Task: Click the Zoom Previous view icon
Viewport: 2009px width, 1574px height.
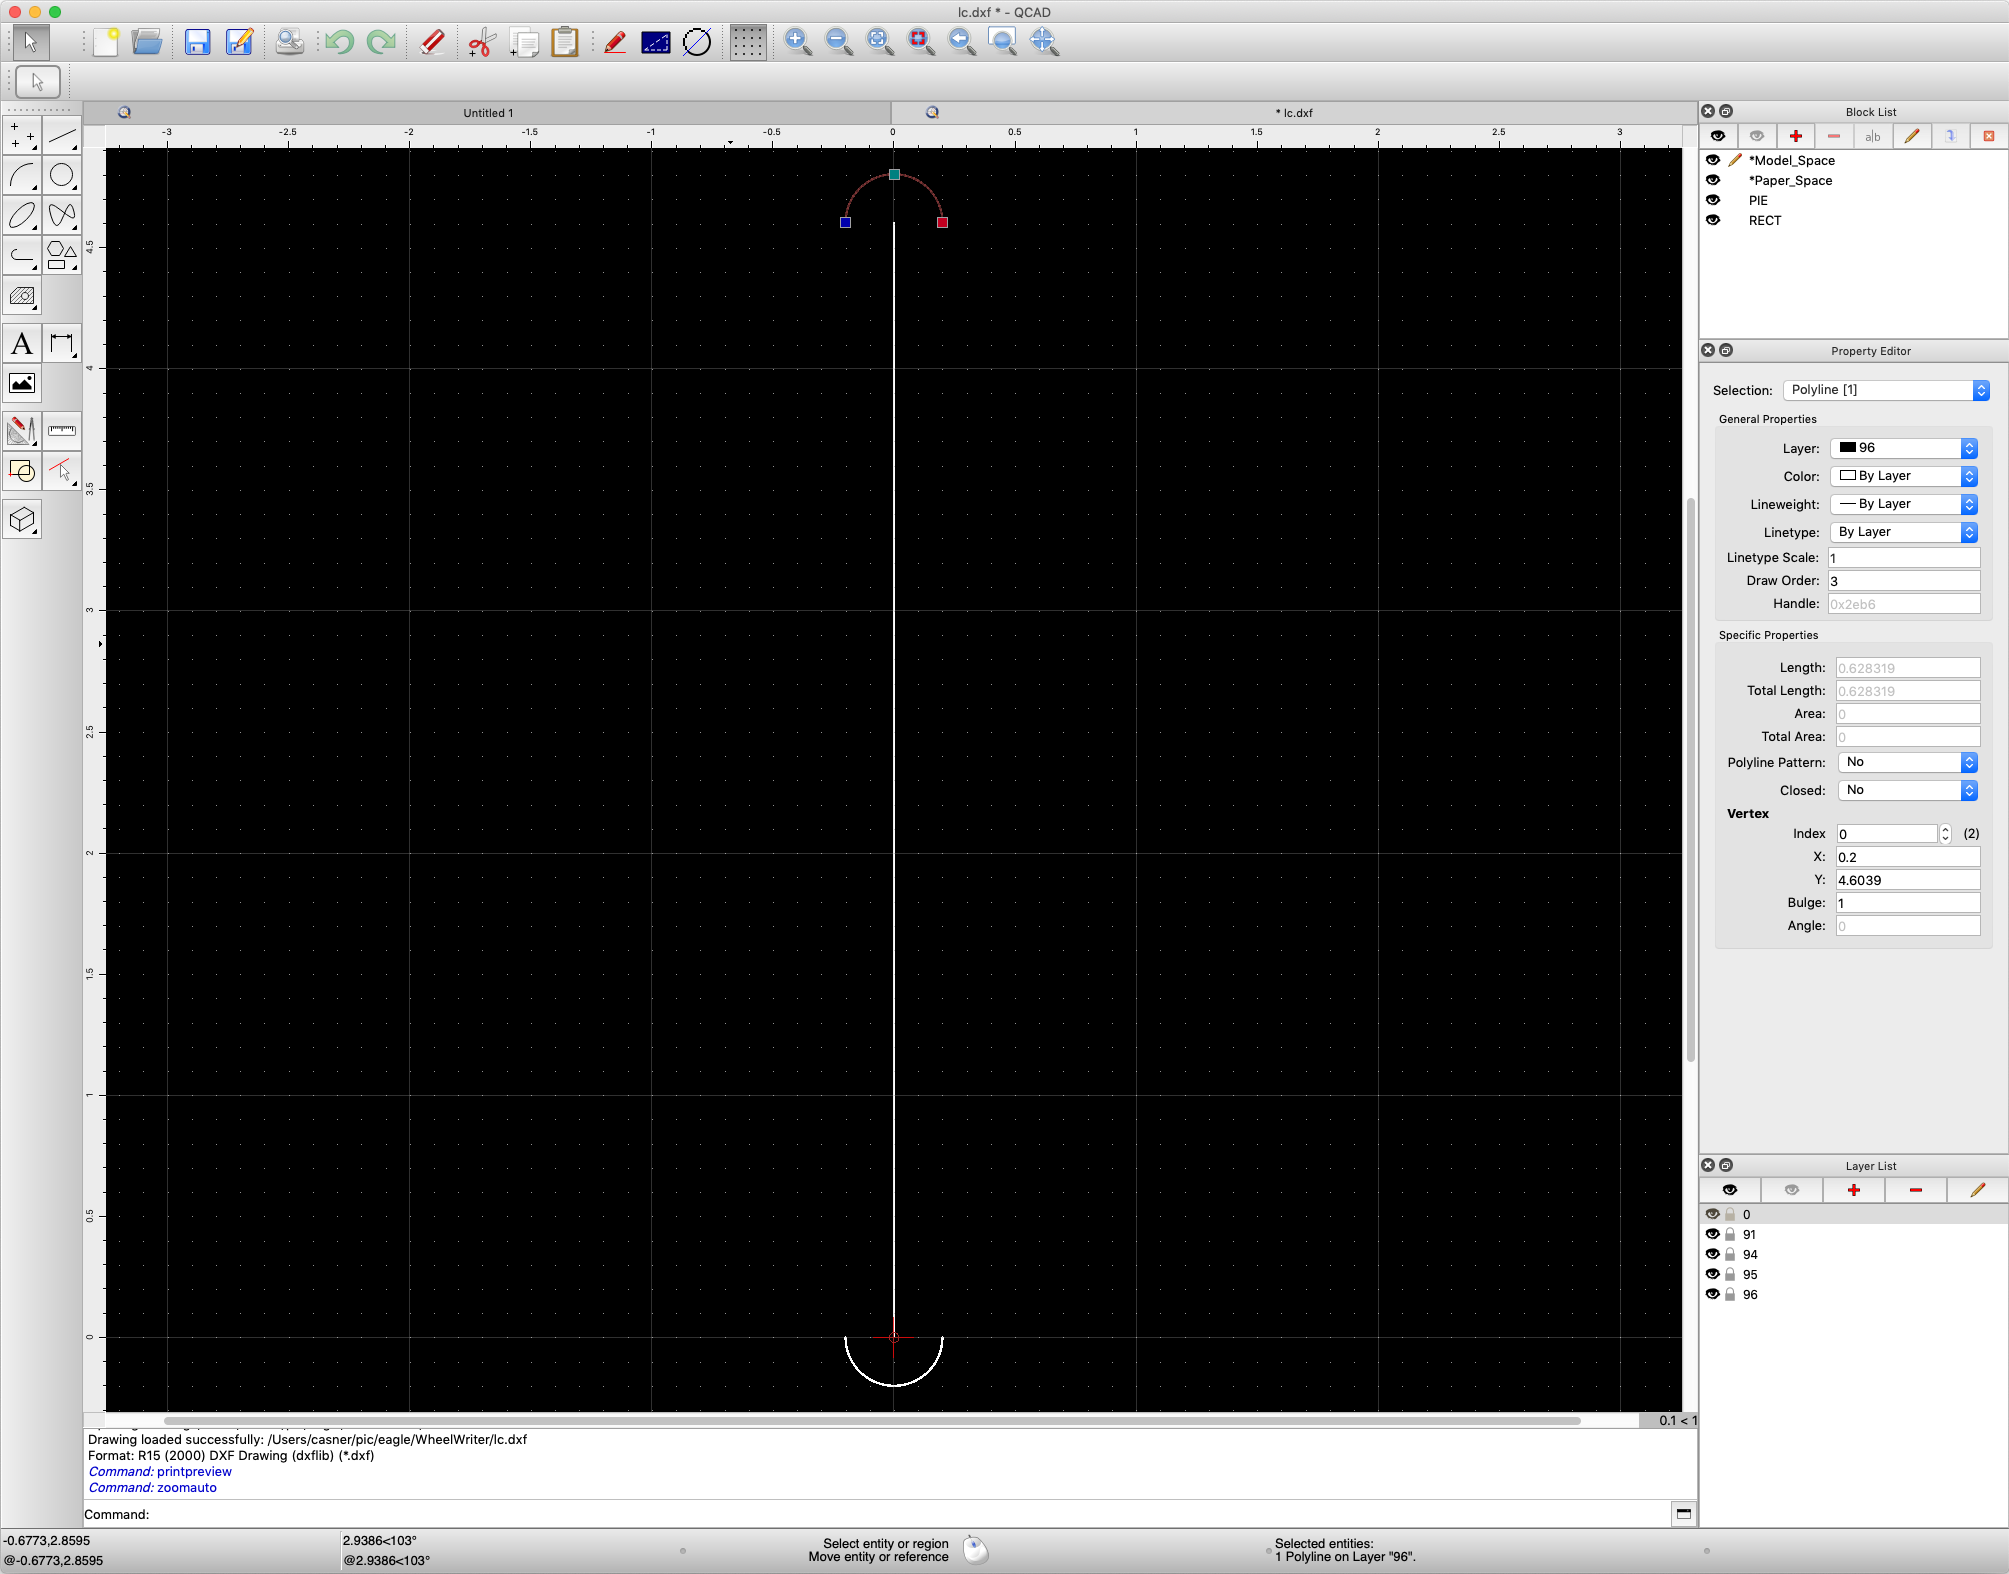Action: (x=962, y=42)
